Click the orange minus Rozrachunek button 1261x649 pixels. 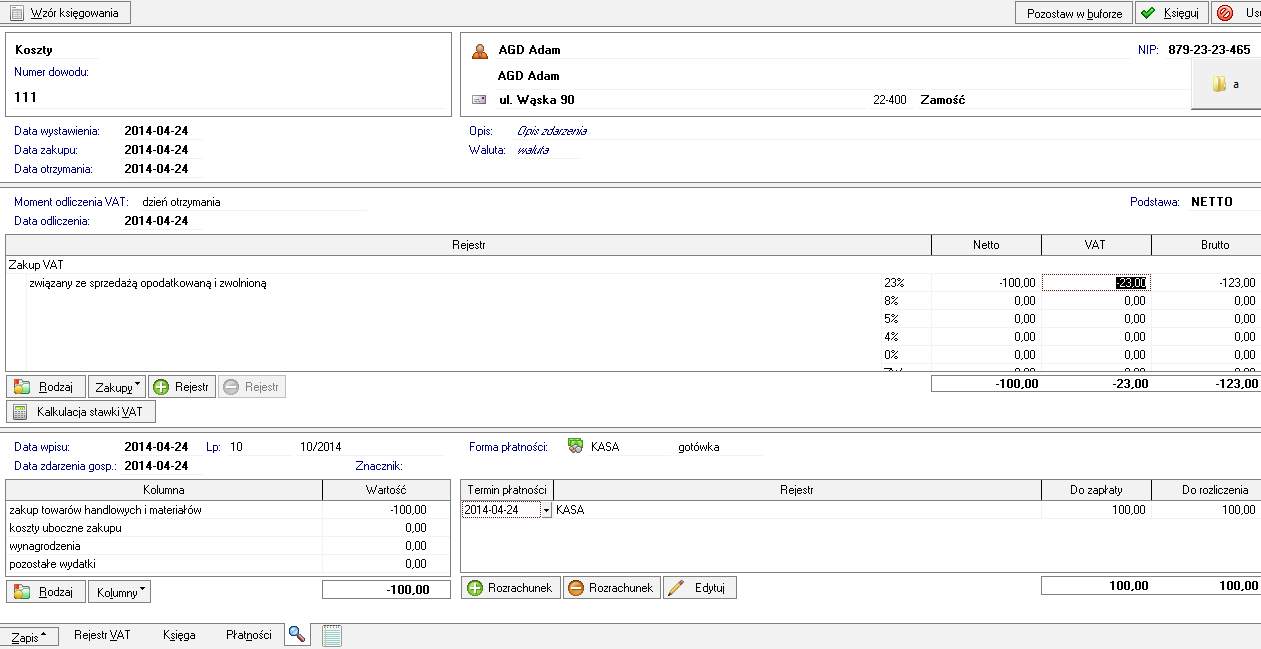[610, 588]
